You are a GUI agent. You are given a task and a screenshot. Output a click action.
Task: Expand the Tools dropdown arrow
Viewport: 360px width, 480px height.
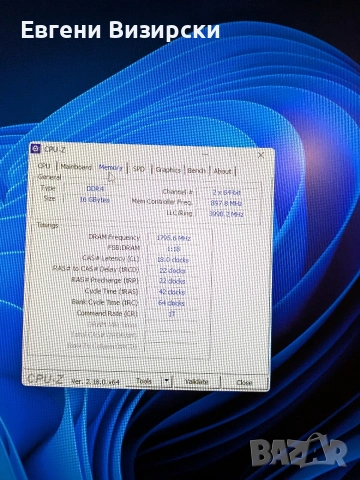tap(166, 381)
